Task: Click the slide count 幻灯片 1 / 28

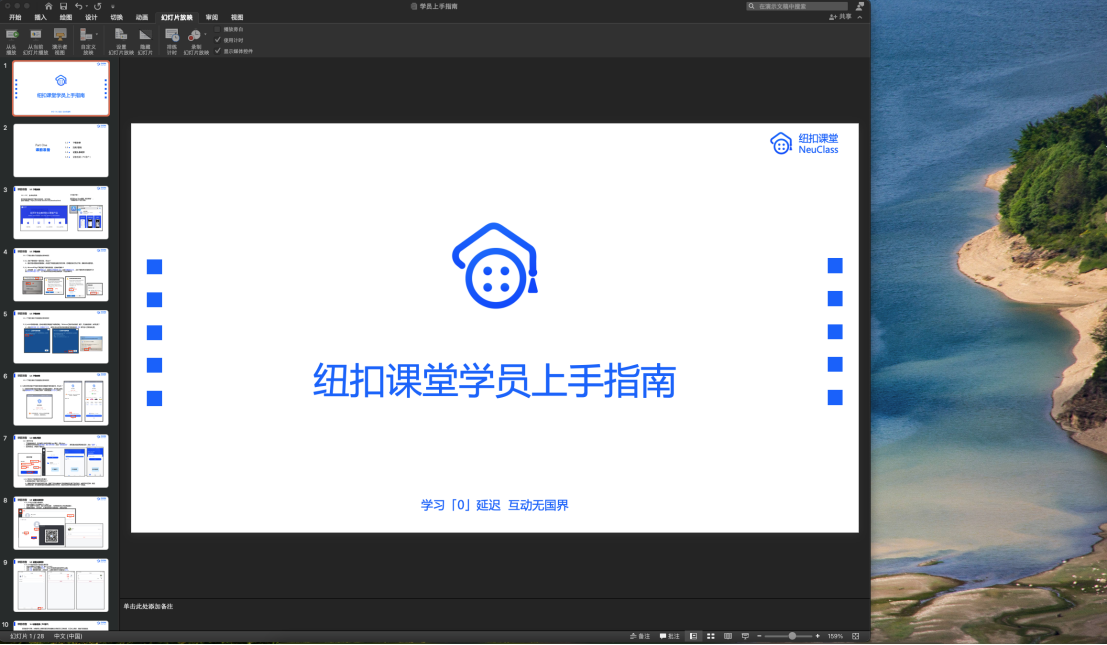Action: (26, 636)
